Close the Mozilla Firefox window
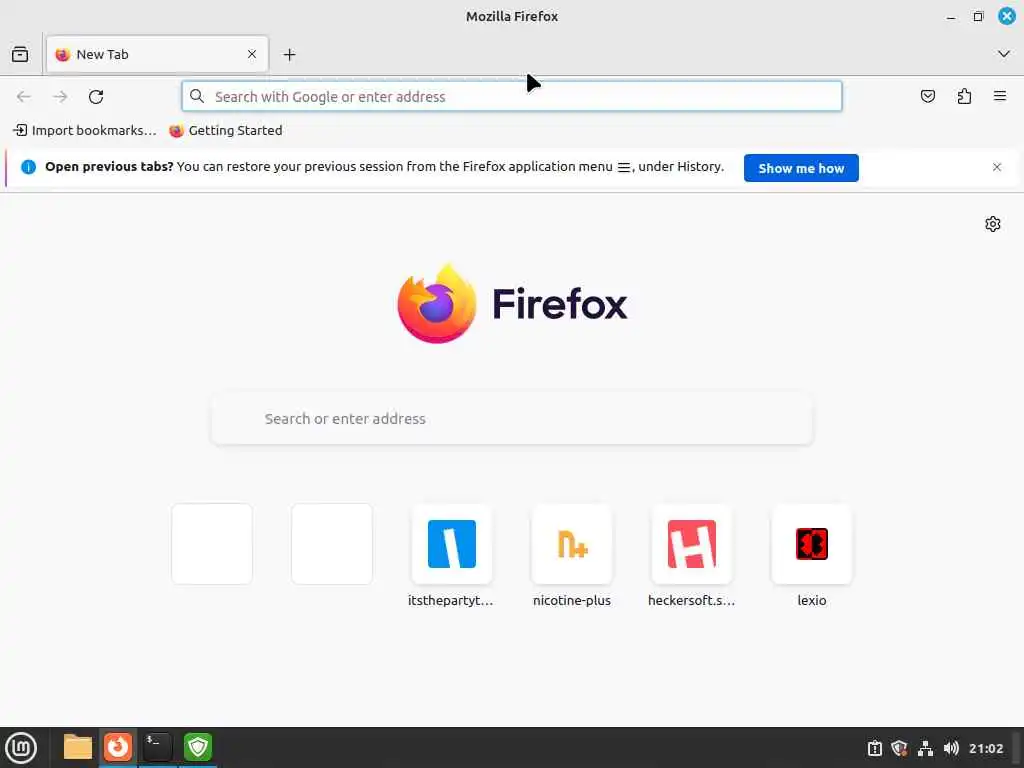The height and width of the screenshot is (768, 1024). [x=1007, y=16]
